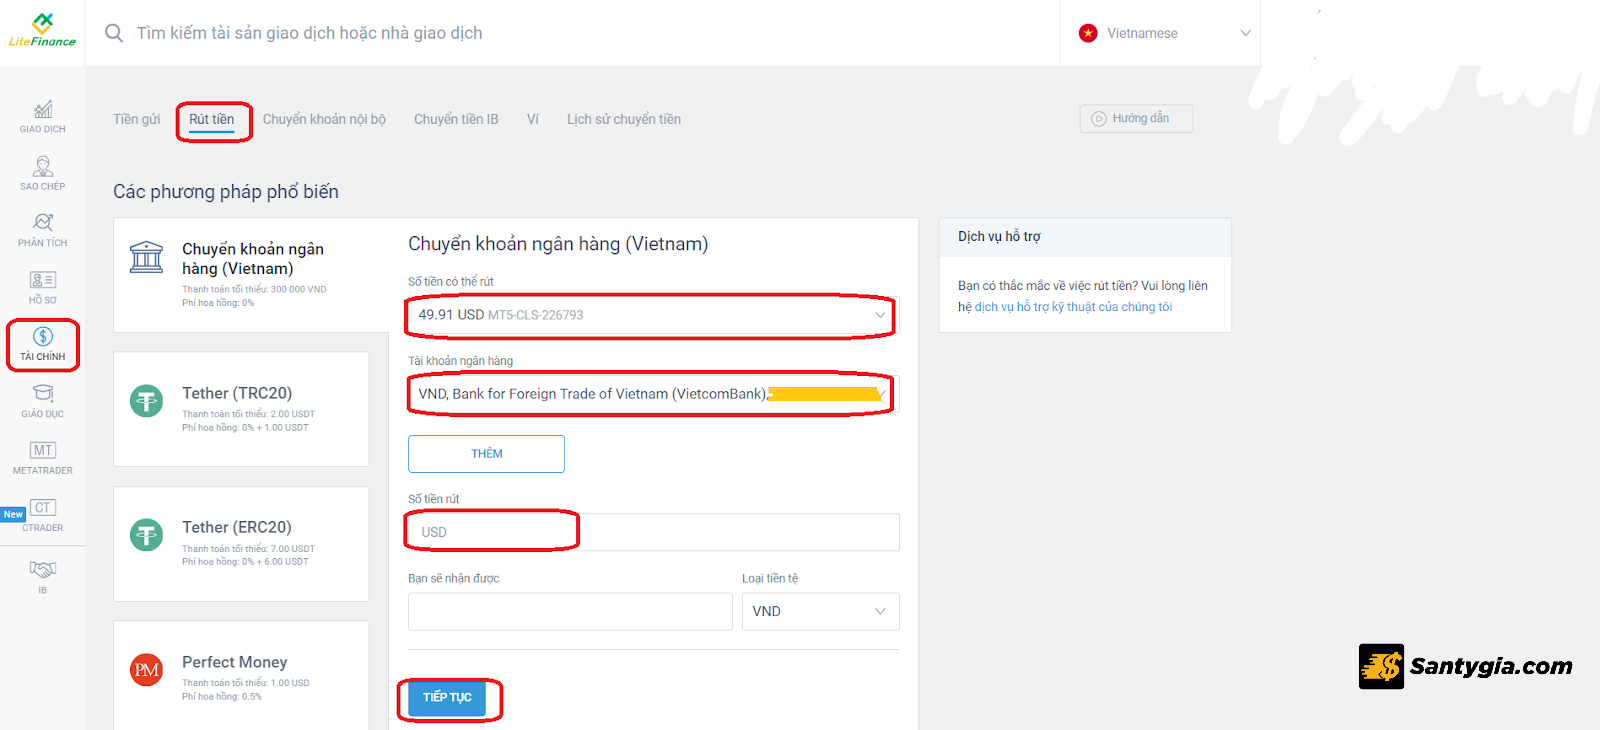Image resolution: width=1600 pixels, height=730 pixels.
Task: Expand the 49.91 USD account dropdown
Action: [653, 315]
